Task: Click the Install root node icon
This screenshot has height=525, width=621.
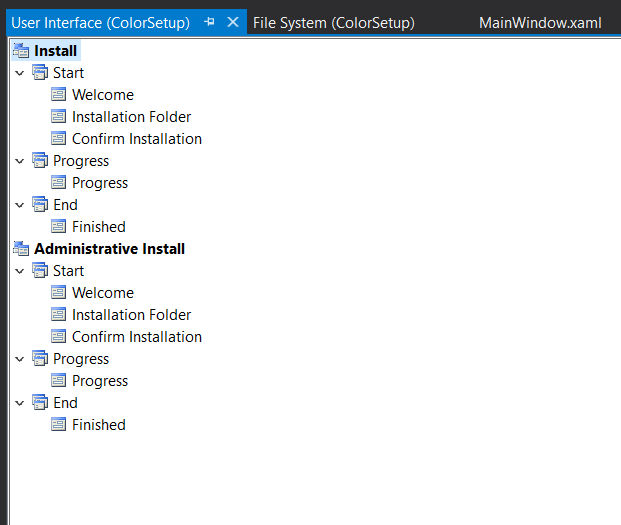Action: pyautogui.click(x=21, y=51)
